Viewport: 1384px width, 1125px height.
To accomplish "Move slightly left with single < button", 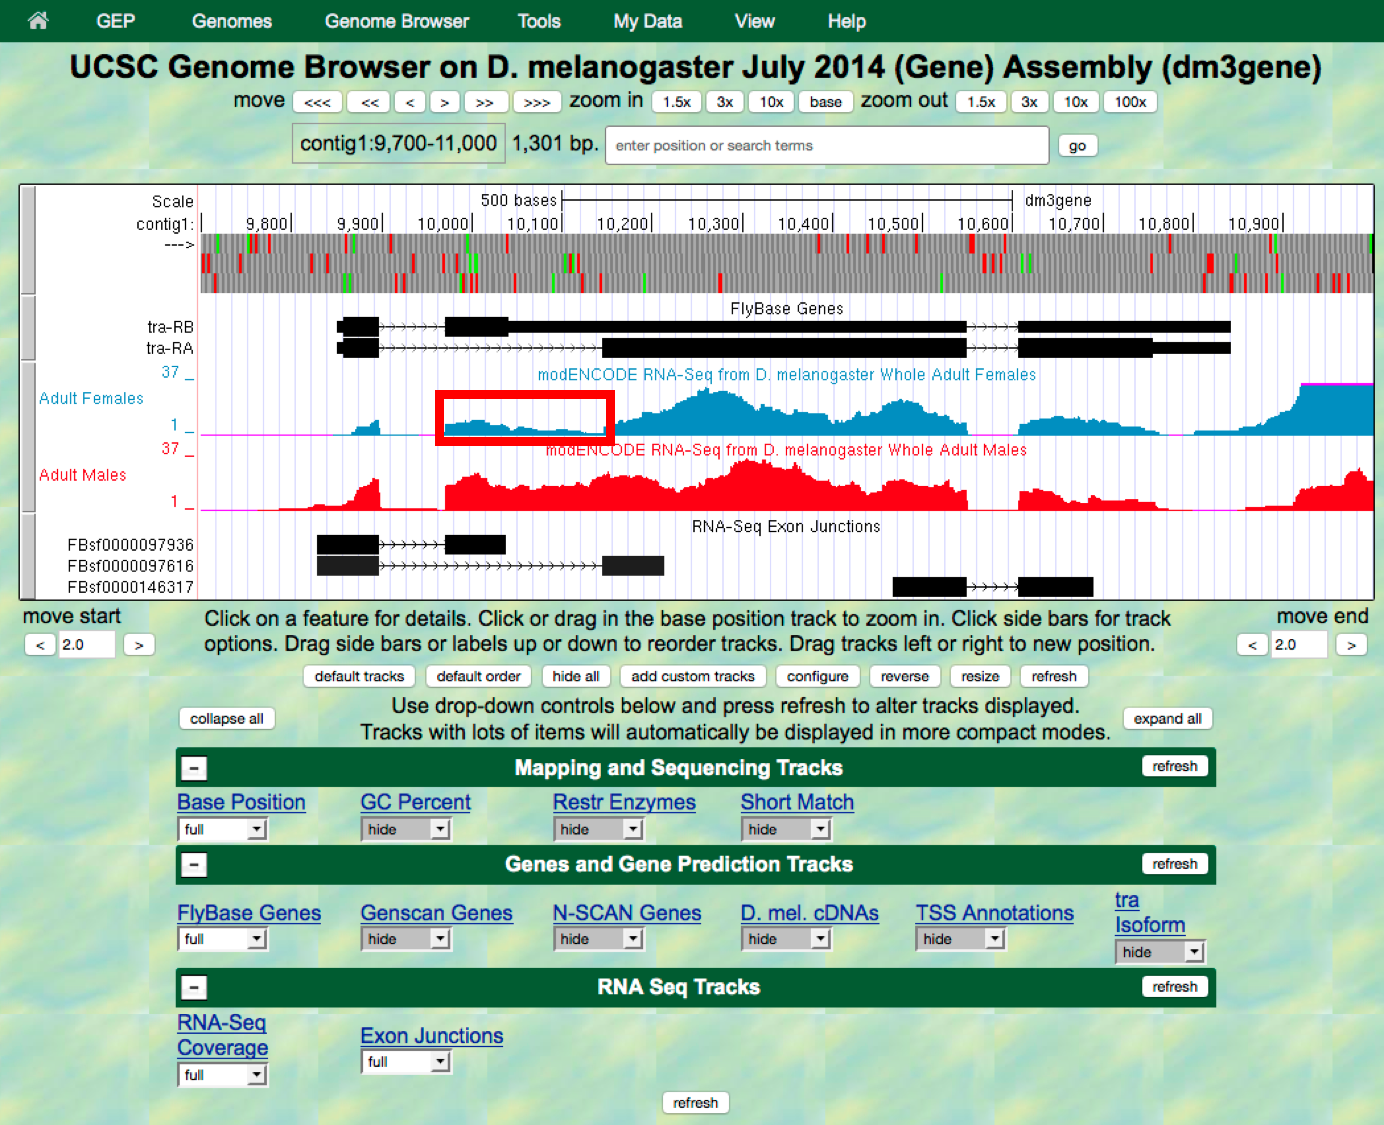I will point(410,102).
